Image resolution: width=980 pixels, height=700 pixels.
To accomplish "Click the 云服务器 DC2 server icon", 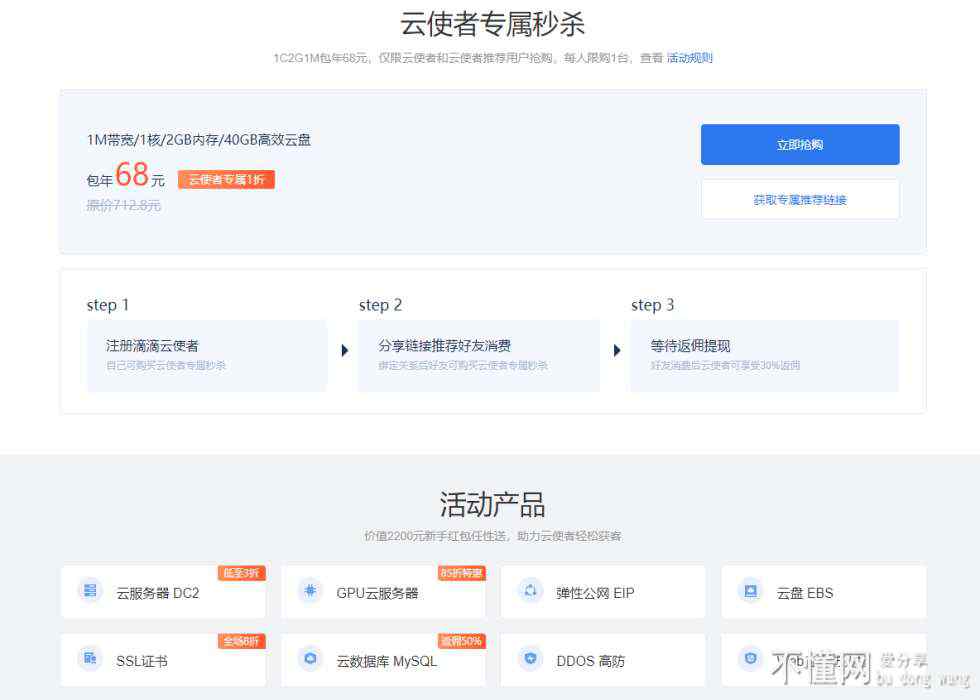I will point(91,591).
